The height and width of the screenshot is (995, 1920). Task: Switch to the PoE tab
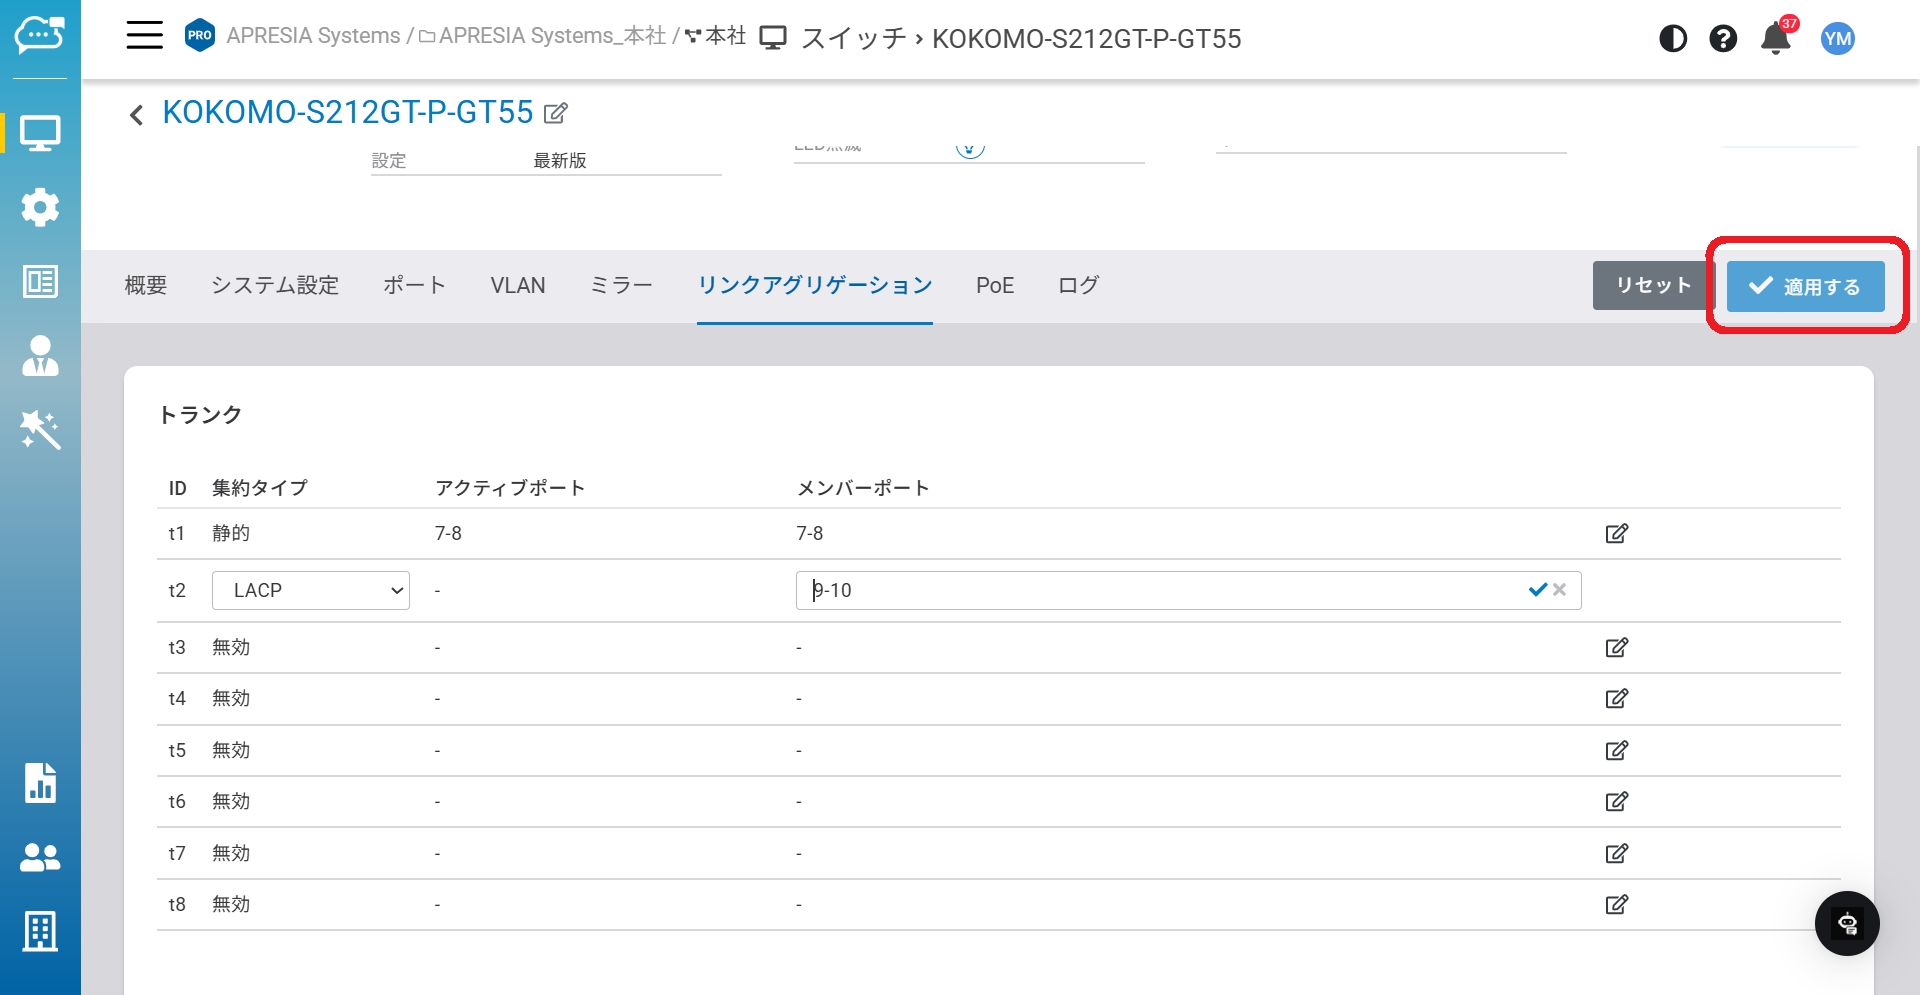pyautogui.click(x=994, y=286)
